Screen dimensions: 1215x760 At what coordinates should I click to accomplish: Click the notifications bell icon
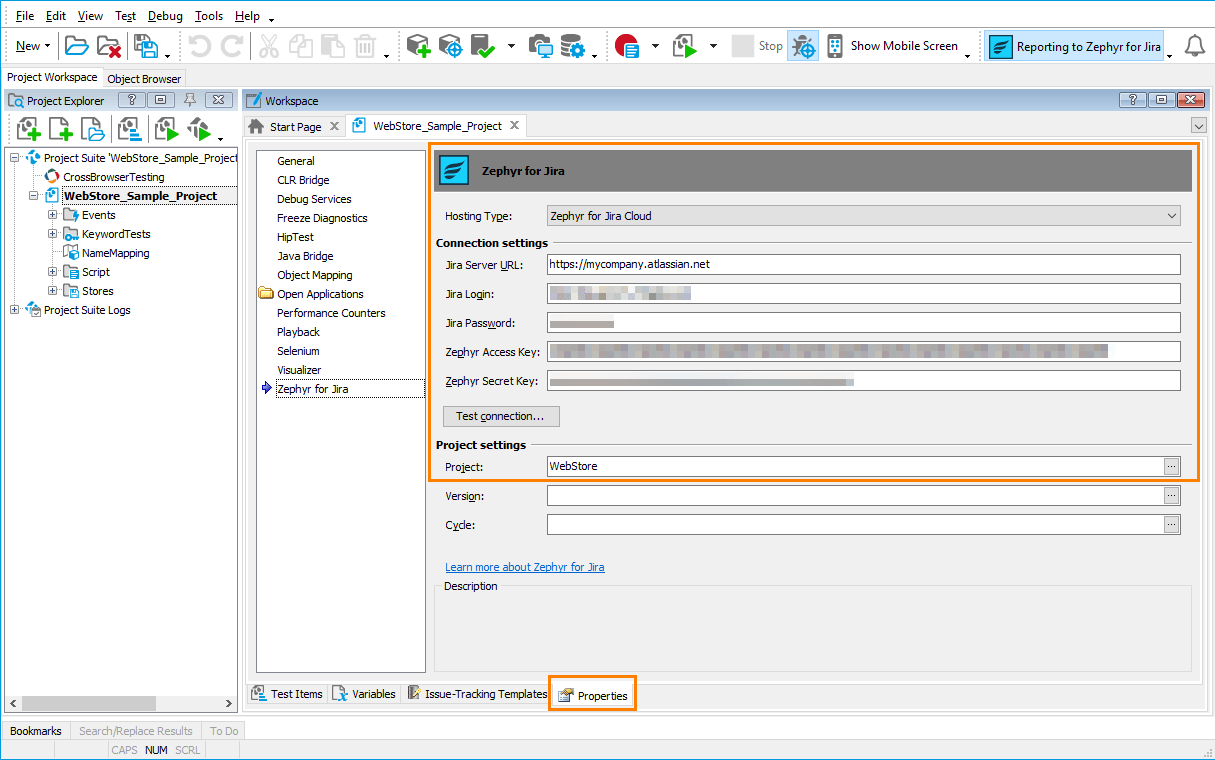click(1196, 45)
